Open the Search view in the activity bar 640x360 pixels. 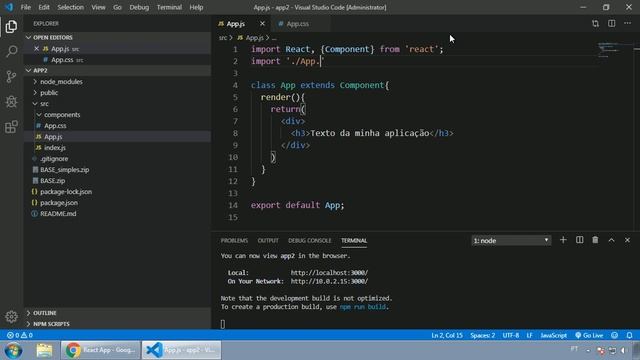[11, 51]
